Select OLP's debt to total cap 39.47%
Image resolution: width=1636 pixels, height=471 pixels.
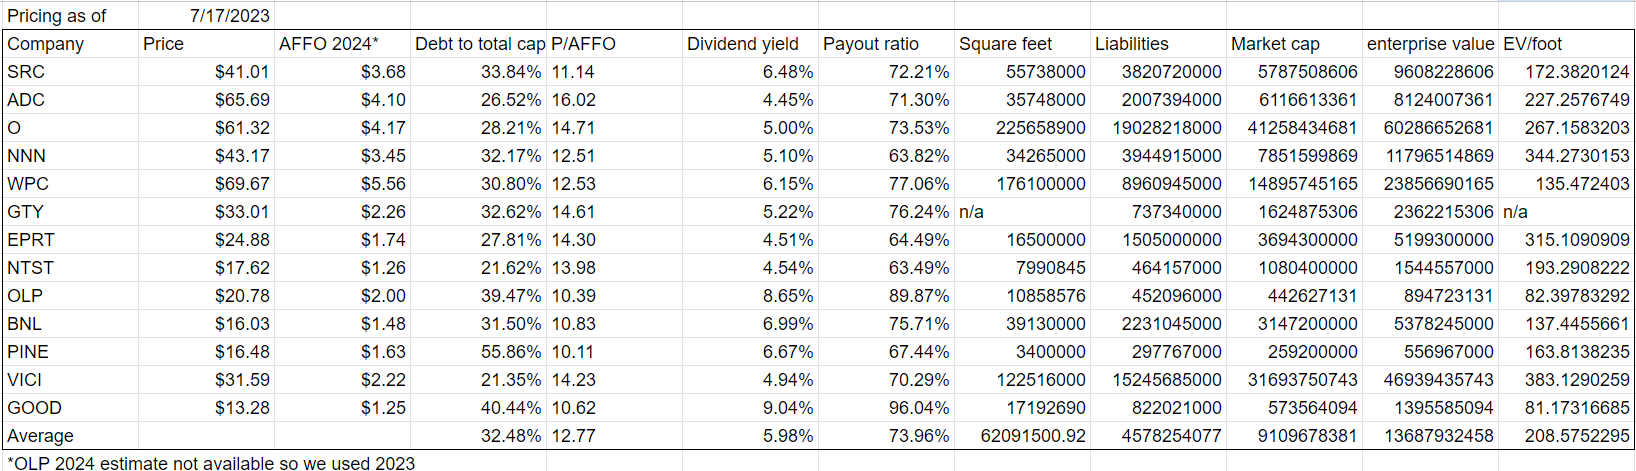click(510, 296)
